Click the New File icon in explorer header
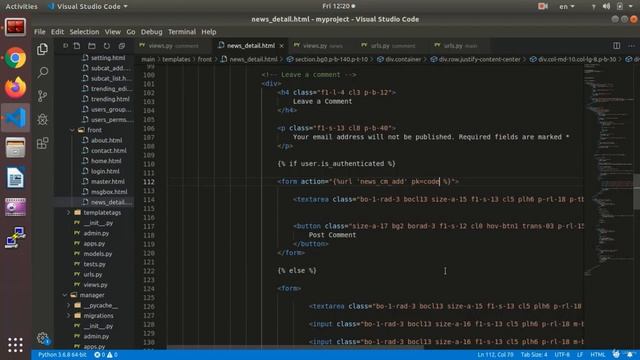This screenshot has width=640, height=360. click(77, 46)
